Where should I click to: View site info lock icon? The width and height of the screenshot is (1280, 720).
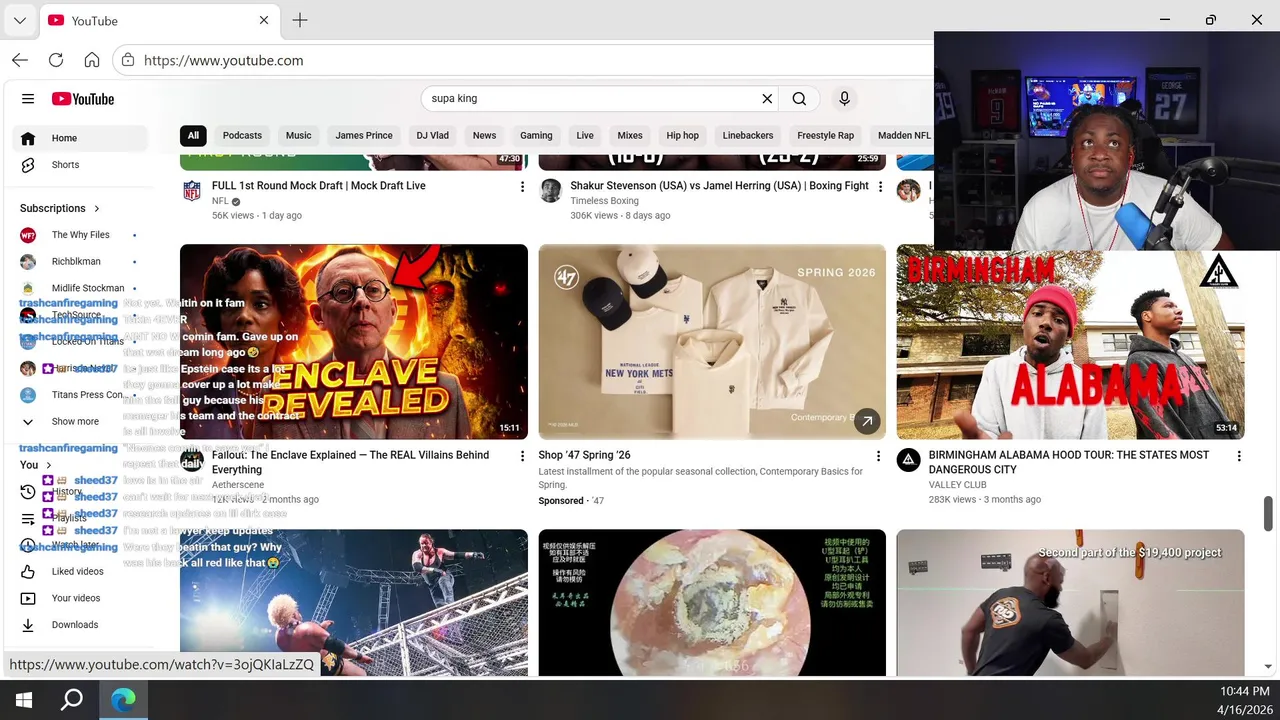coord(128,60)
